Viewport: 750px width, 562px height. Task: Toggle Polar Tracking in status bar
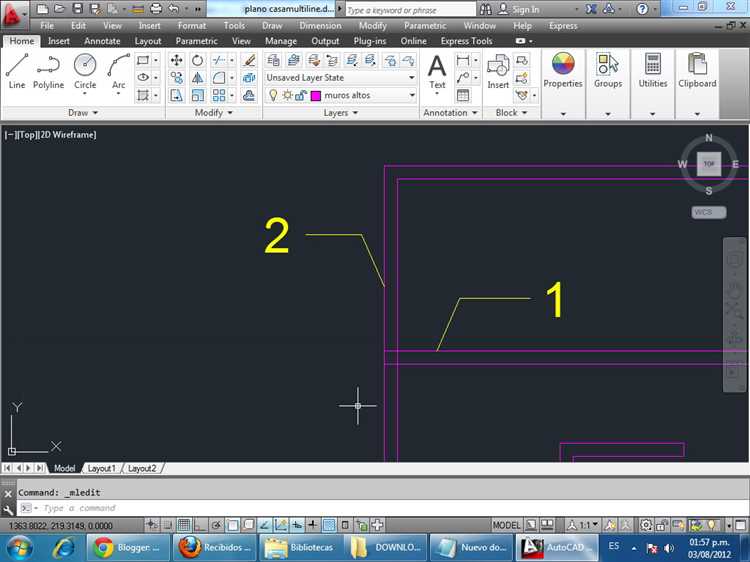click(216, 525)
